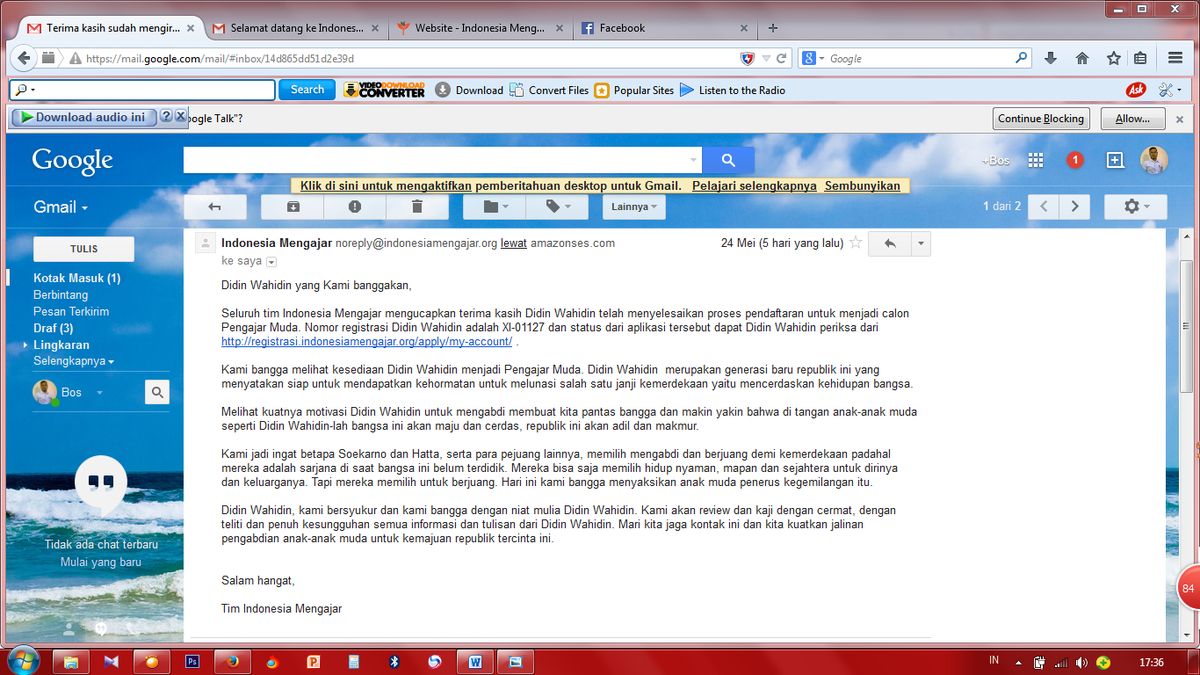Open the Firefox hamburger menu
This screenshot has width=1200, height=675.
[x=1174, y=58]
